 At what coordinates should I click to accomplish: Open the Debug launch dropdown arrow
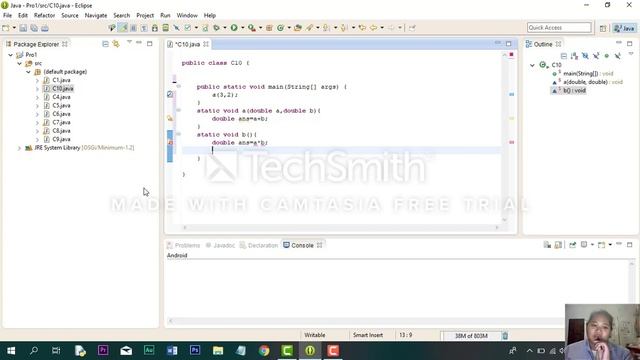[224, 28]
